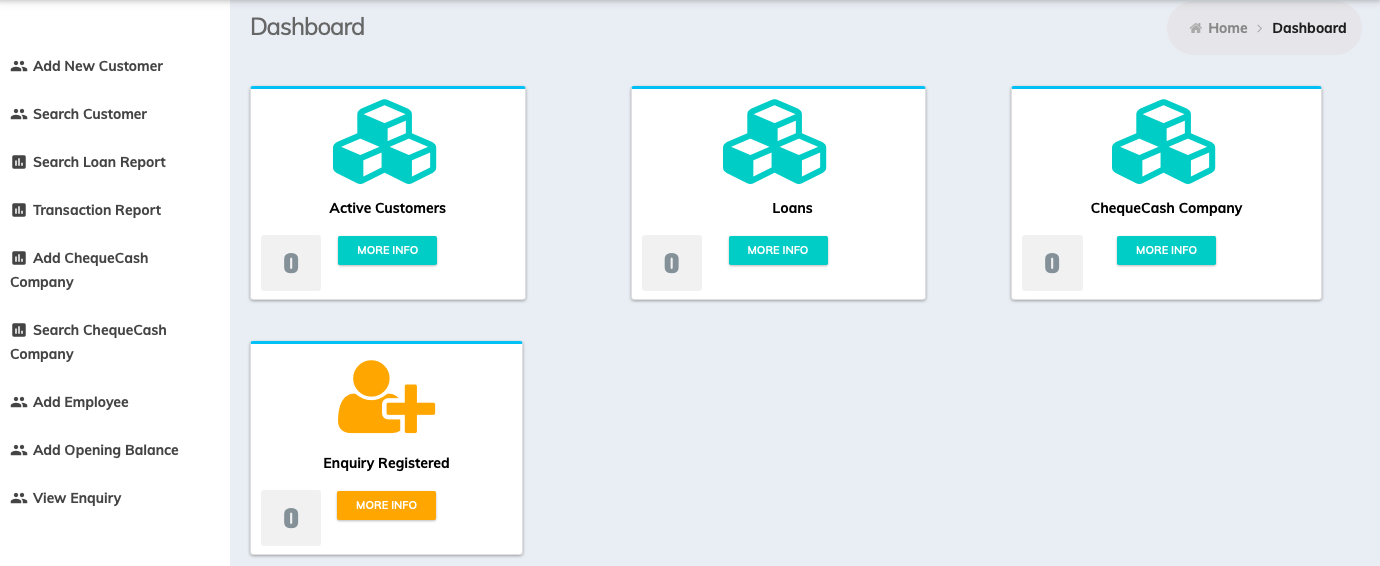This screenshot has width=1380, height=566.
Task: Open Search Customer from the sidebar
Action: tap(89, 114)
